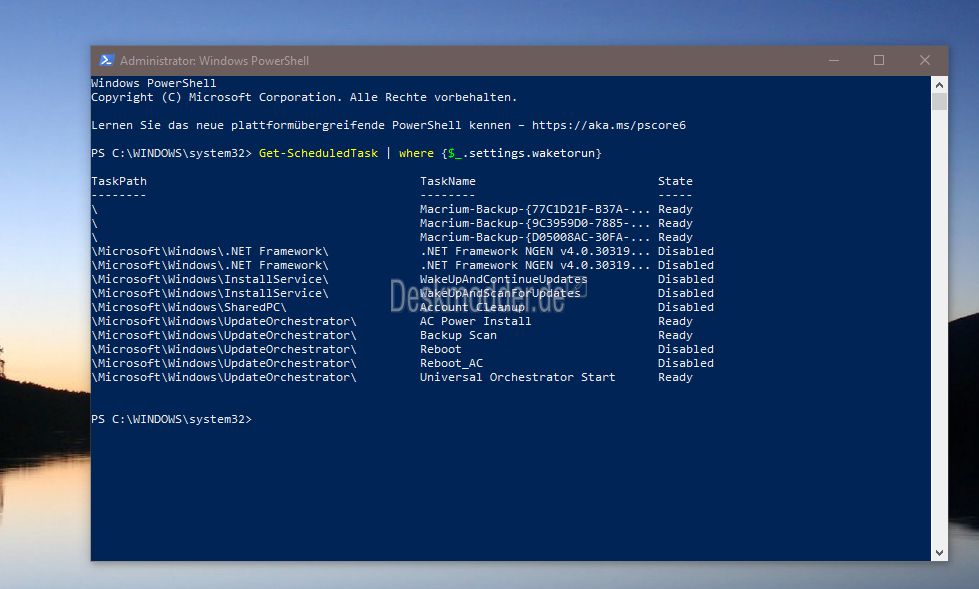Close the Administrator PowerShell window
979x589 pixels.
click(x=925, y=60)
